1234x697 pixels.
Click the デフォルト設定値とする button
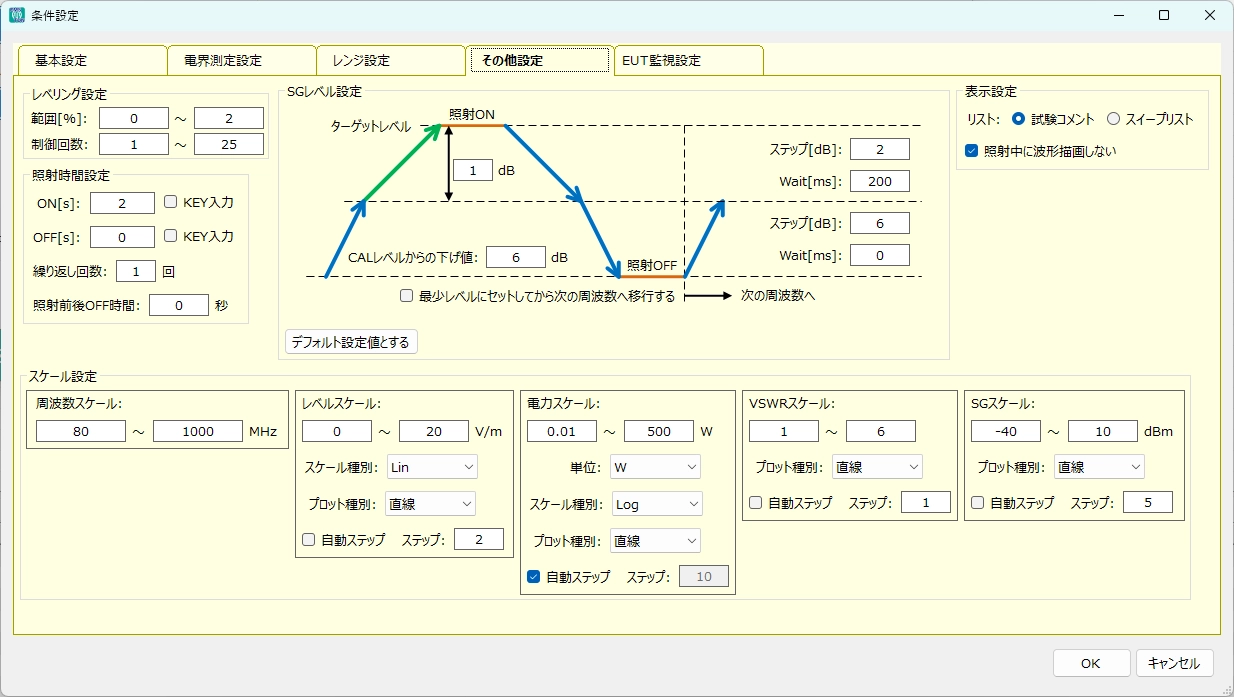coord(351,342)
